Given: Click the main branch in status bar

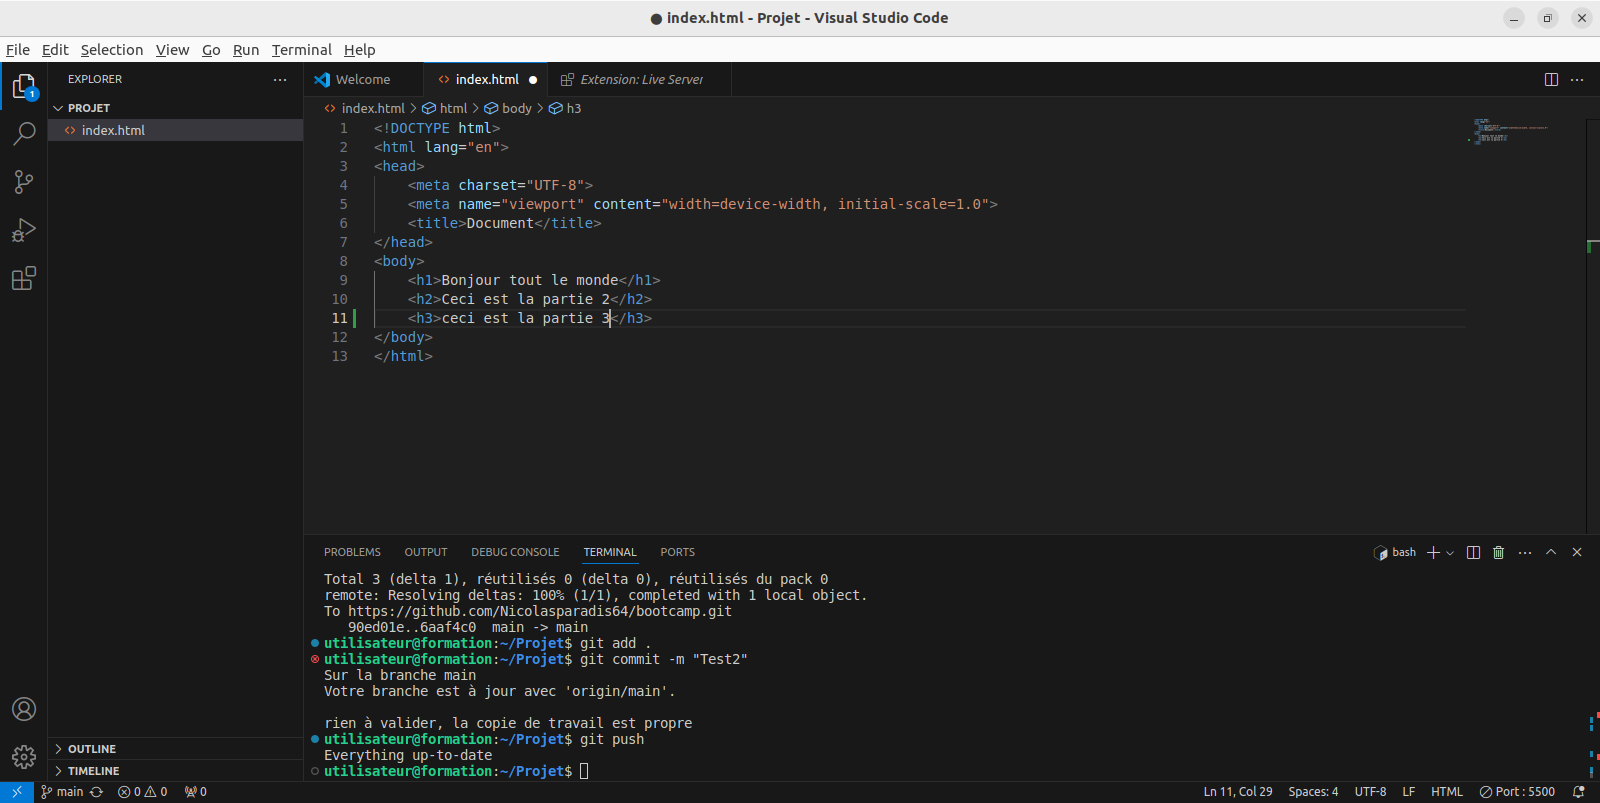Looking at the screenshot, I should coord(62,792).
